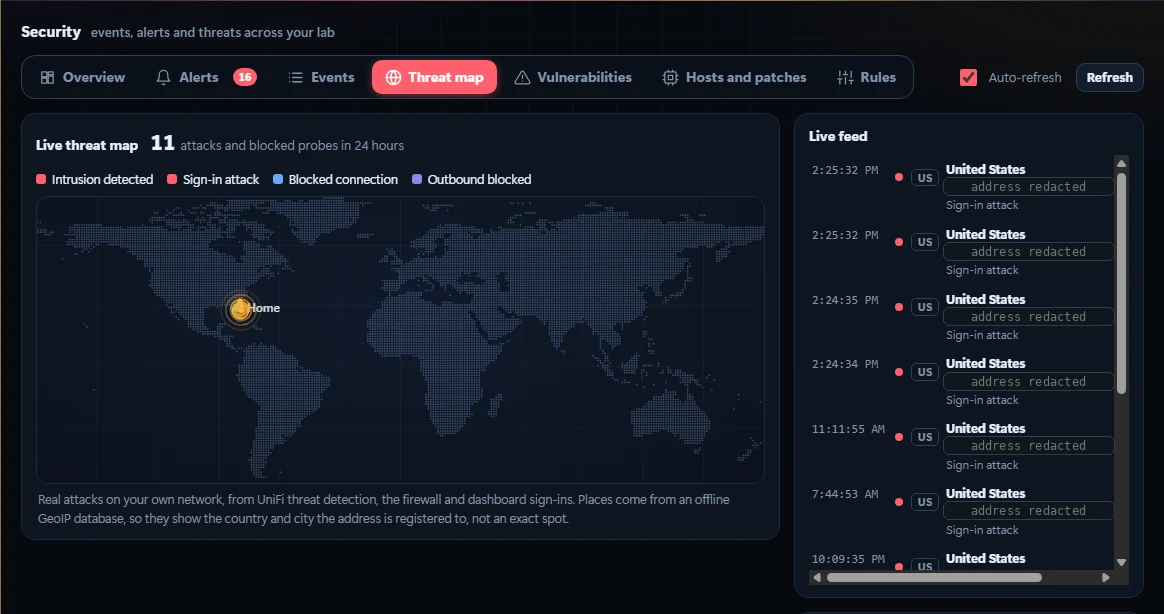Image resolution: width=1164 pixels, height=614 pixels.
Task: Open the Hosts and patches tab
Action: click(734, 77)
